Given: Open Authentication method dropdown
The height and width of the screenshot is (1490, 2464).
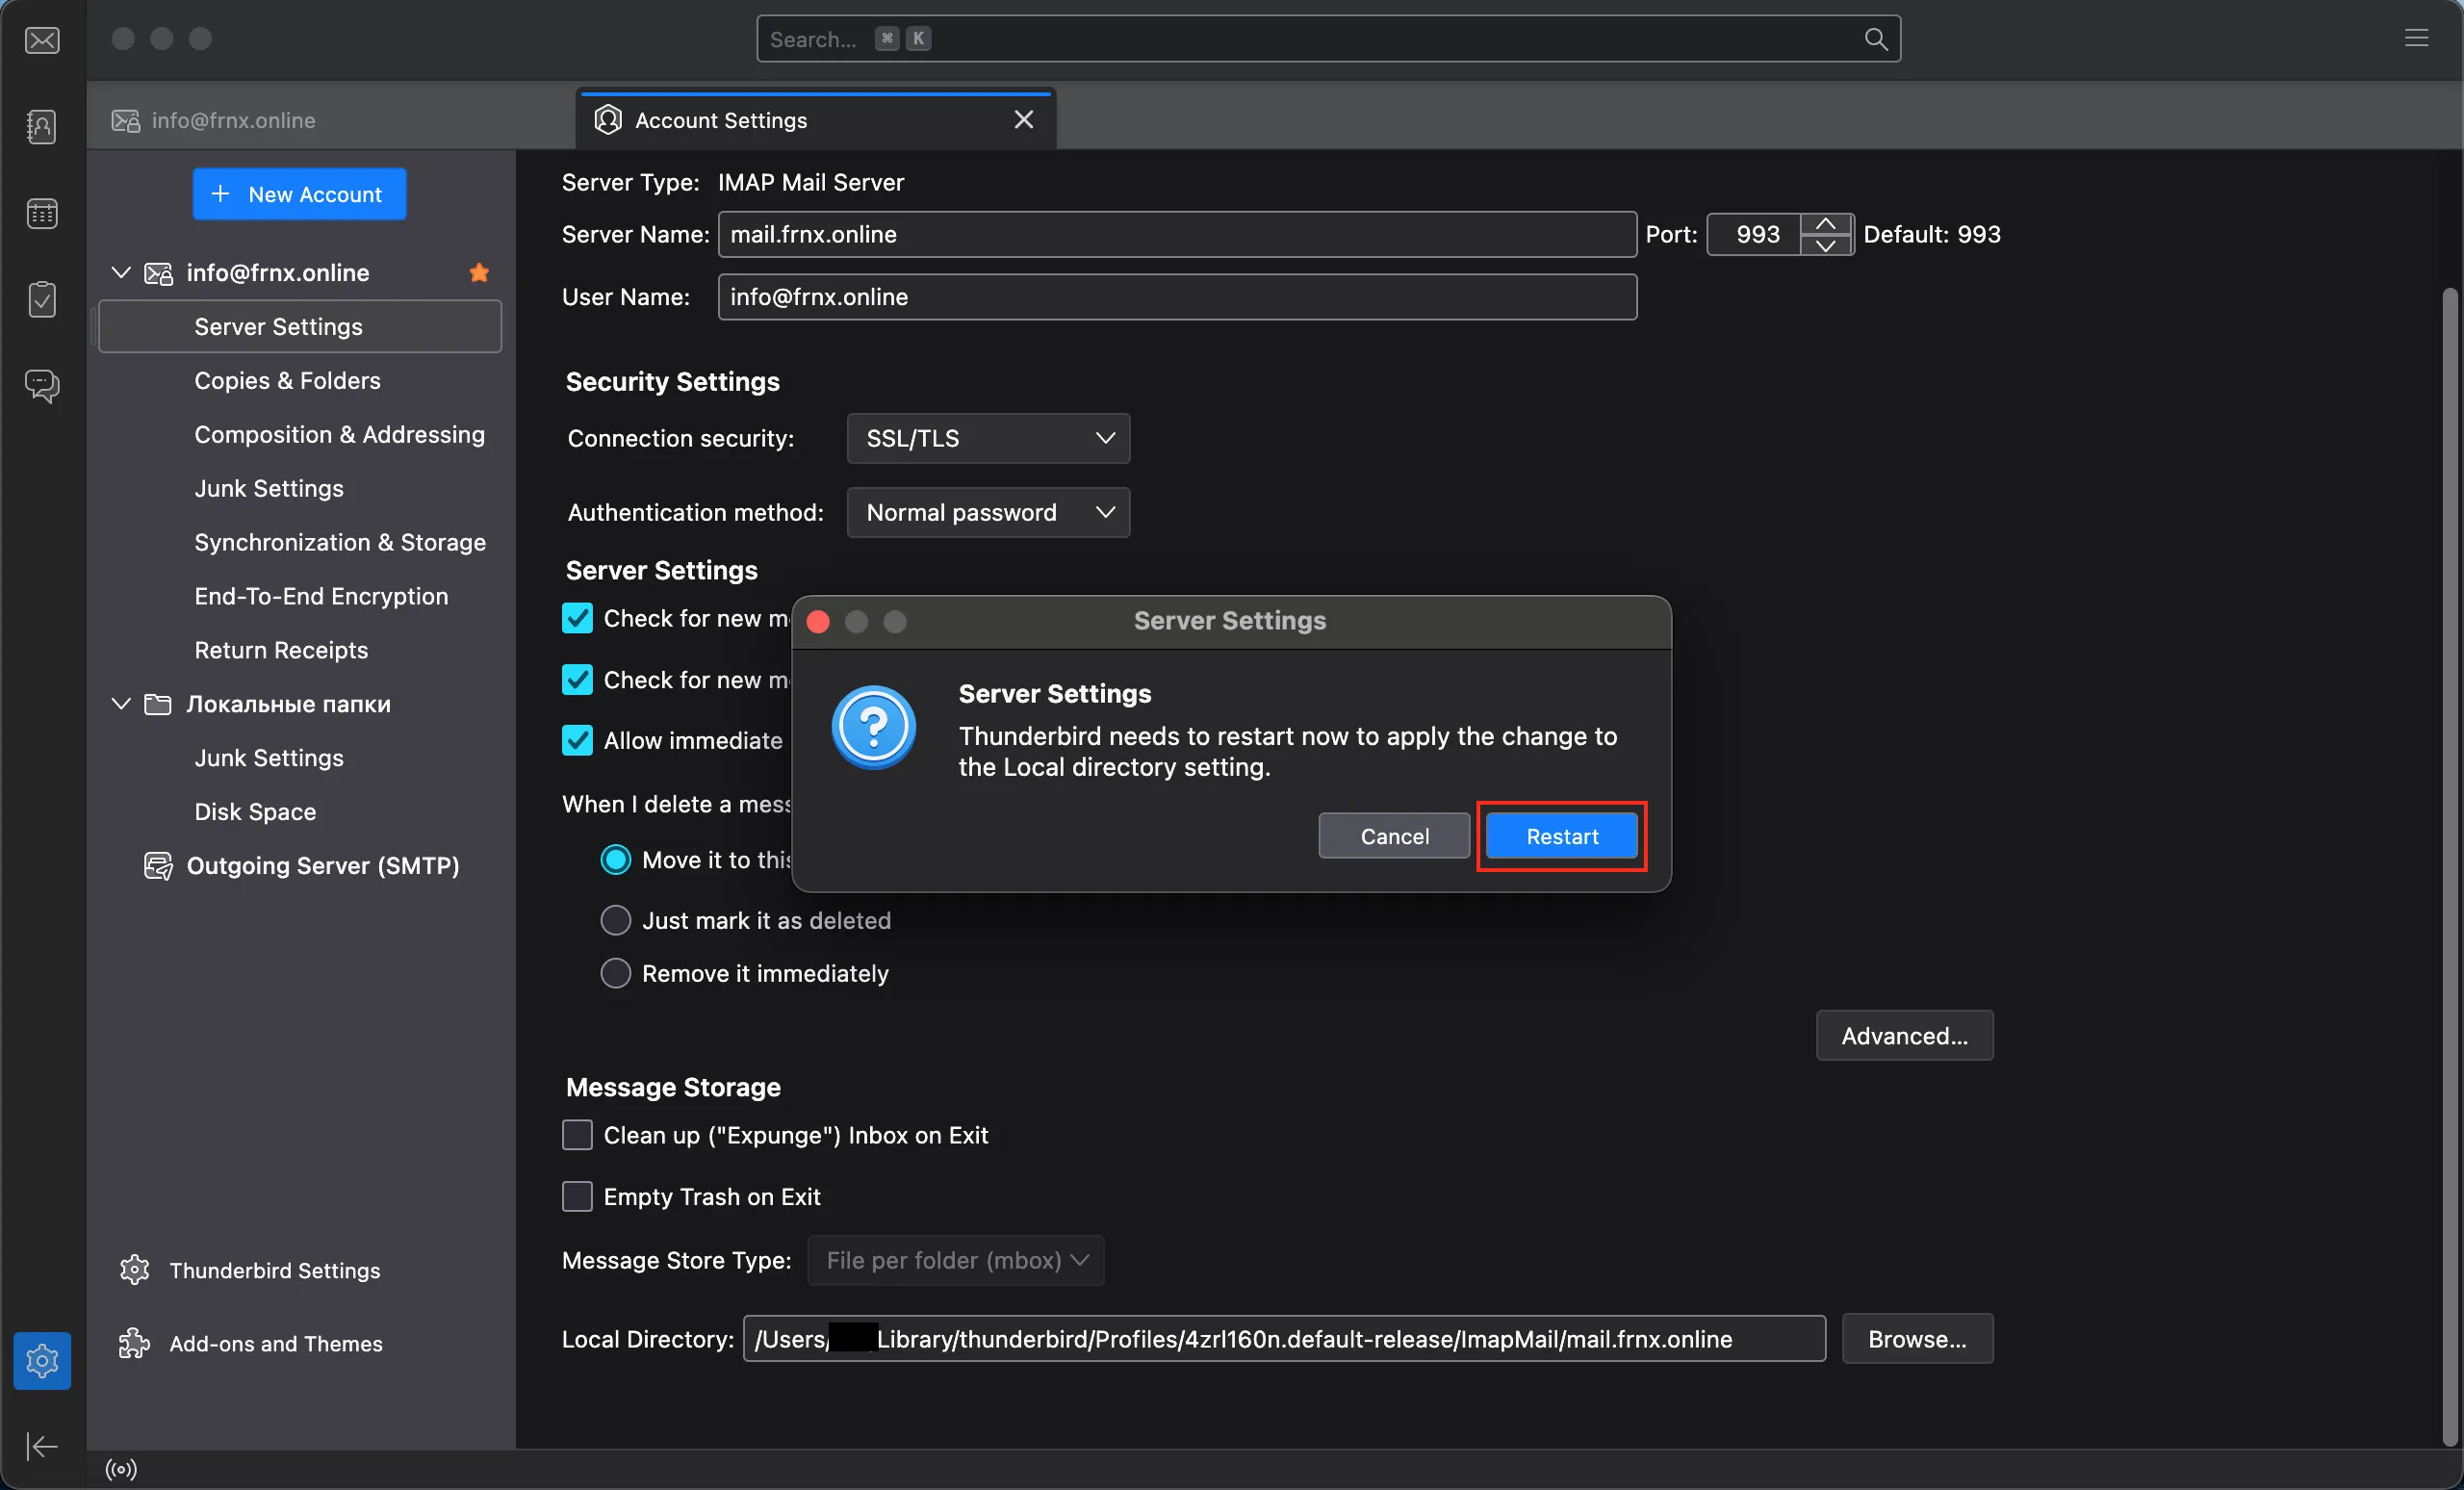Looking at the screenshot, I should (x=988, y=512).
